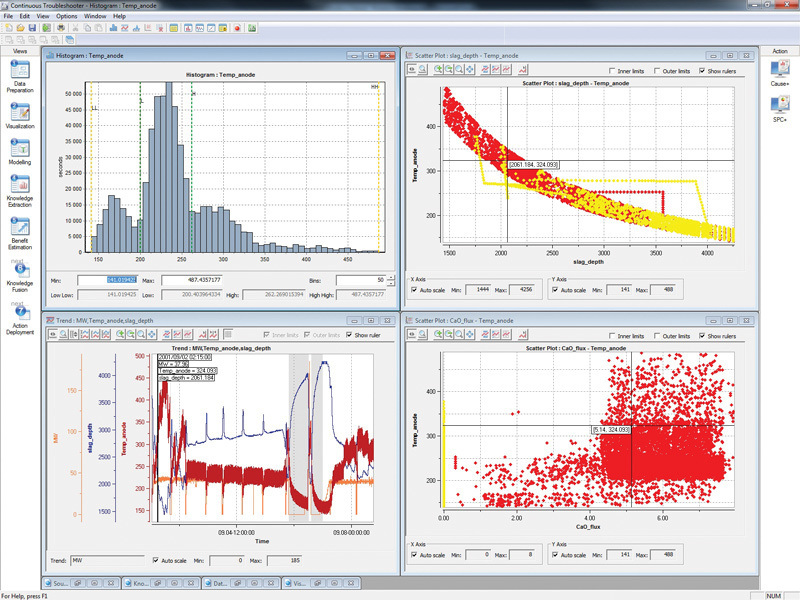This screenshot has height=600, width=800.
Task: Open the Options menu
Action: pyautogui.click(x=66, y=16)
